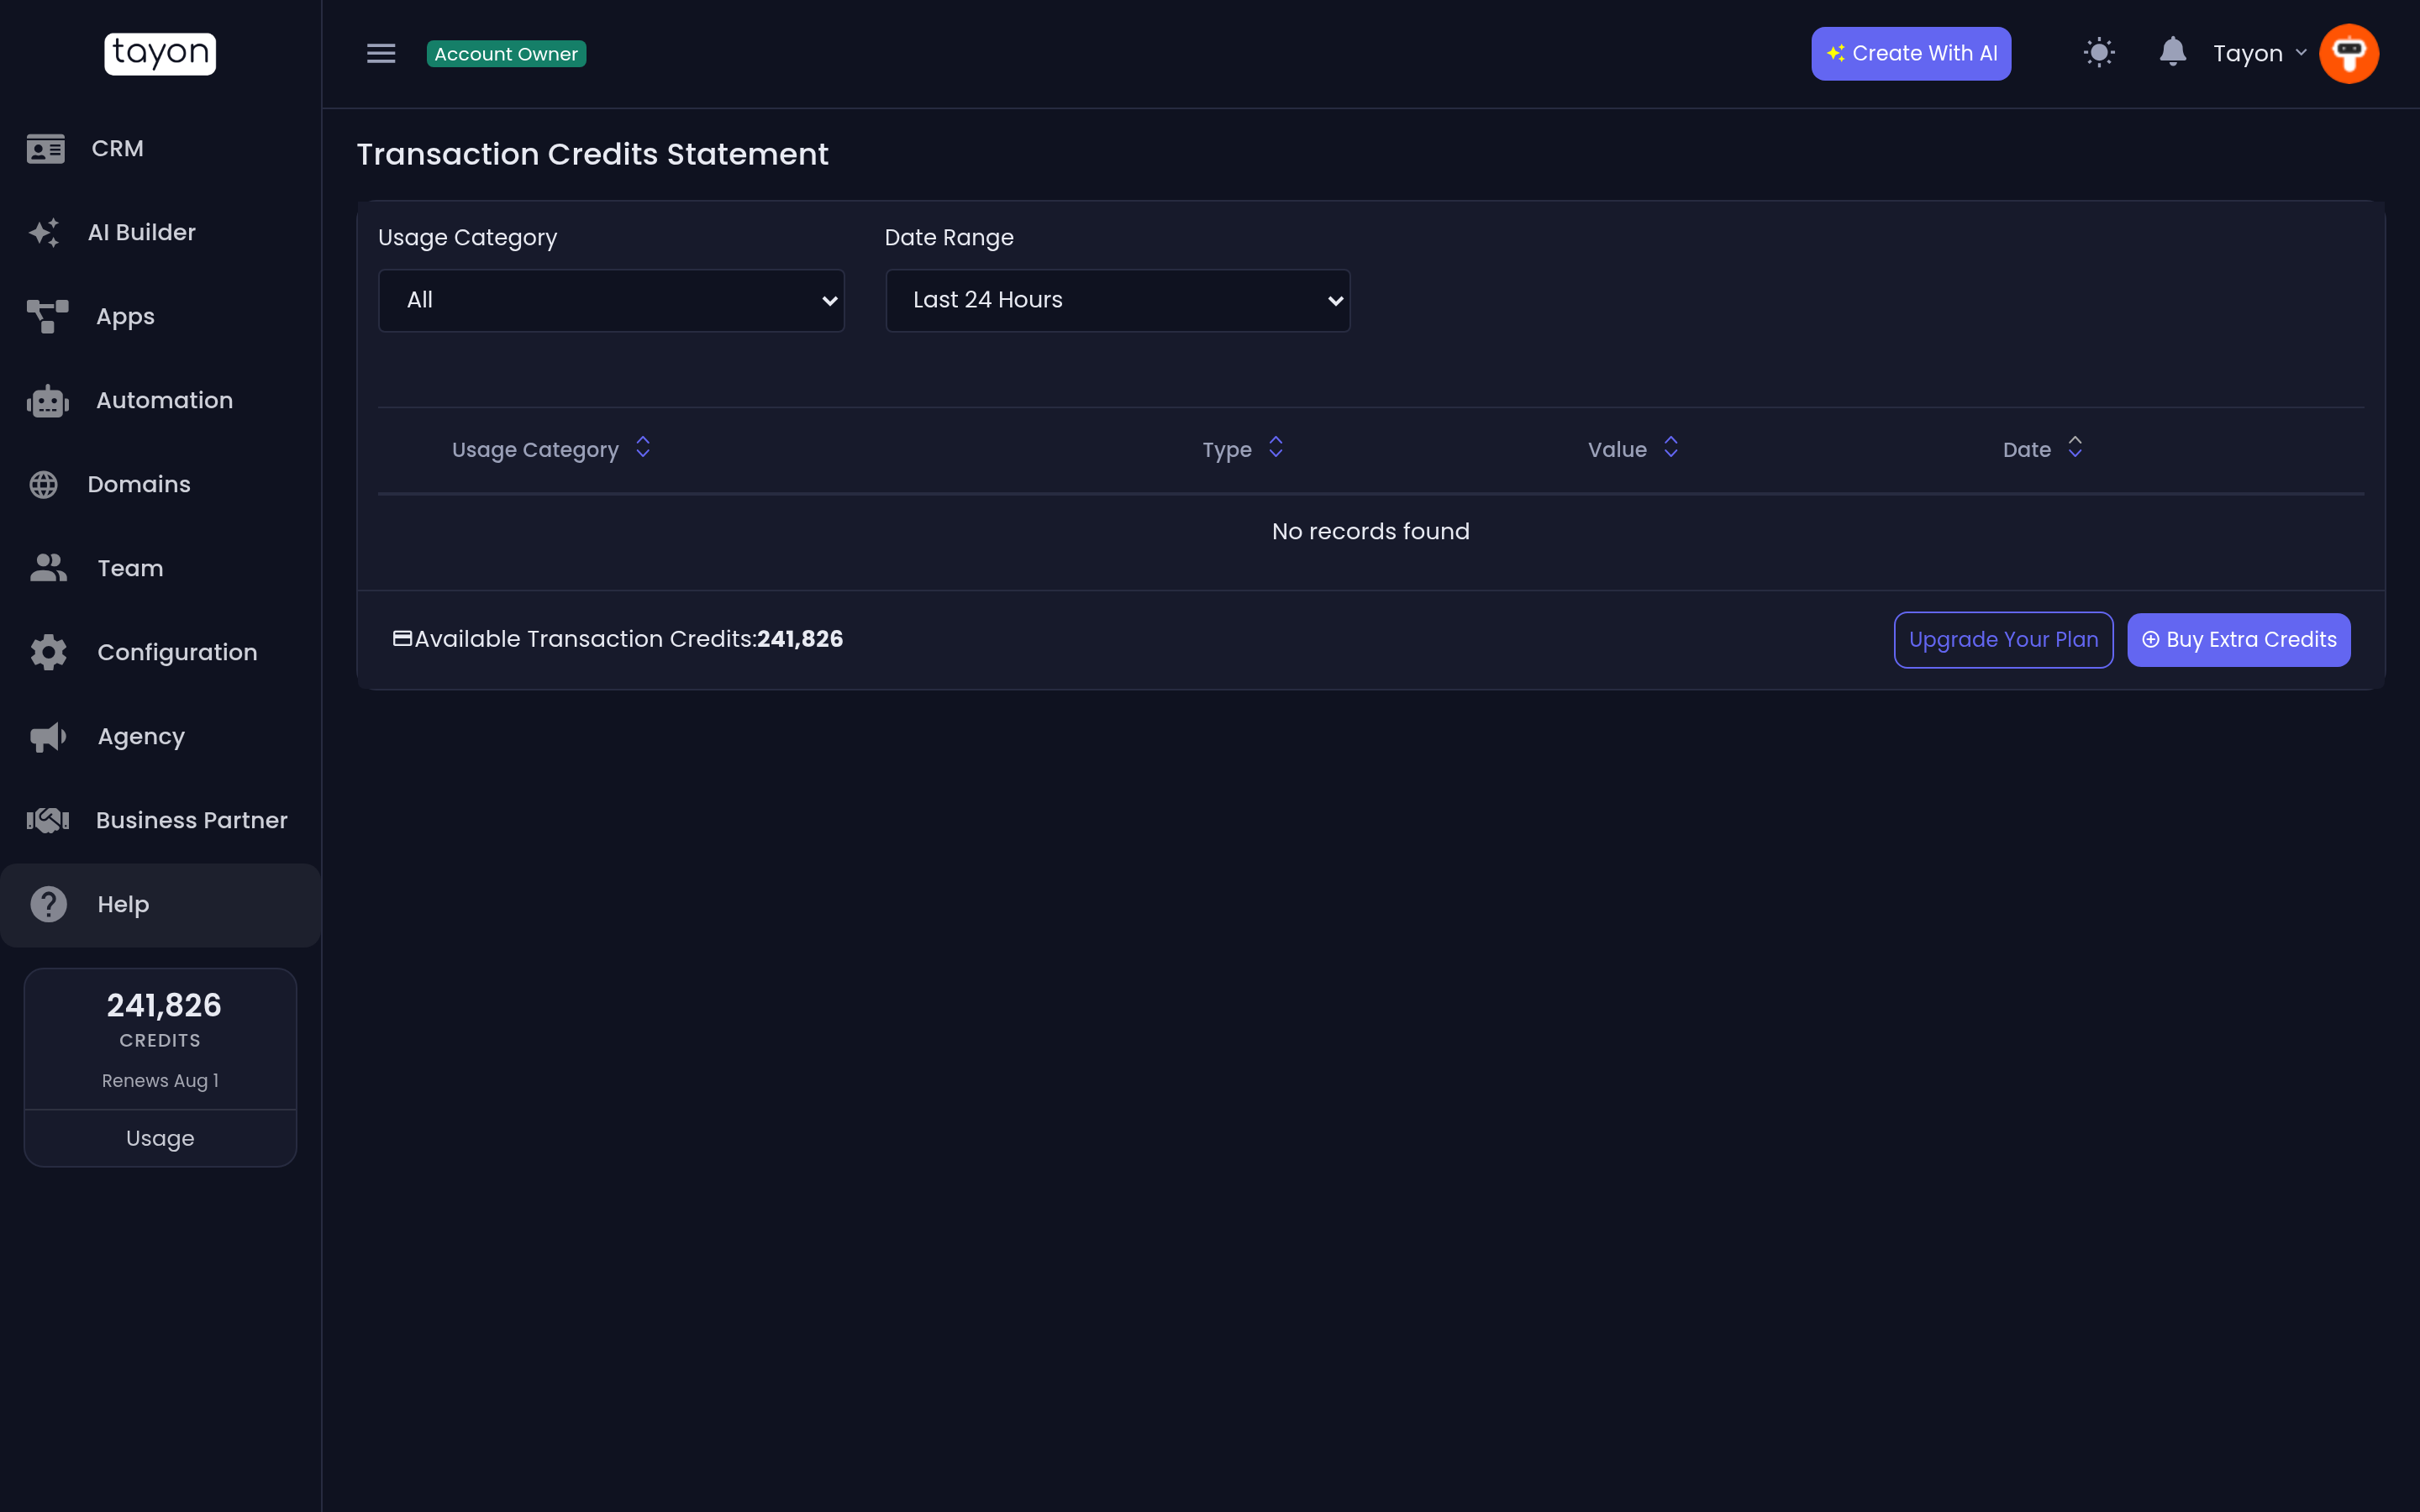Click the Account Owner badge
The width and height of the screenshot is (2420, 1512).
pyautogui.click(x=506, y=54)
